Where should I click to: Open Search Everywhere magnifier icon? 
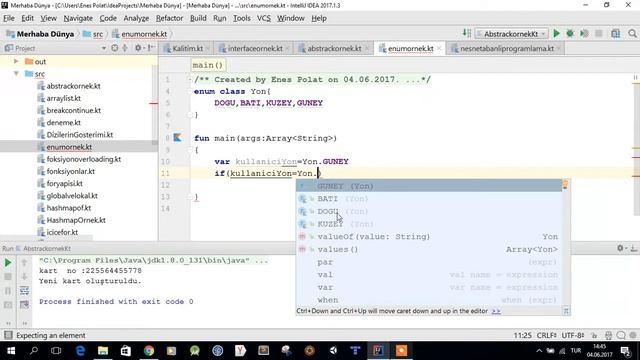click(632, 33)
